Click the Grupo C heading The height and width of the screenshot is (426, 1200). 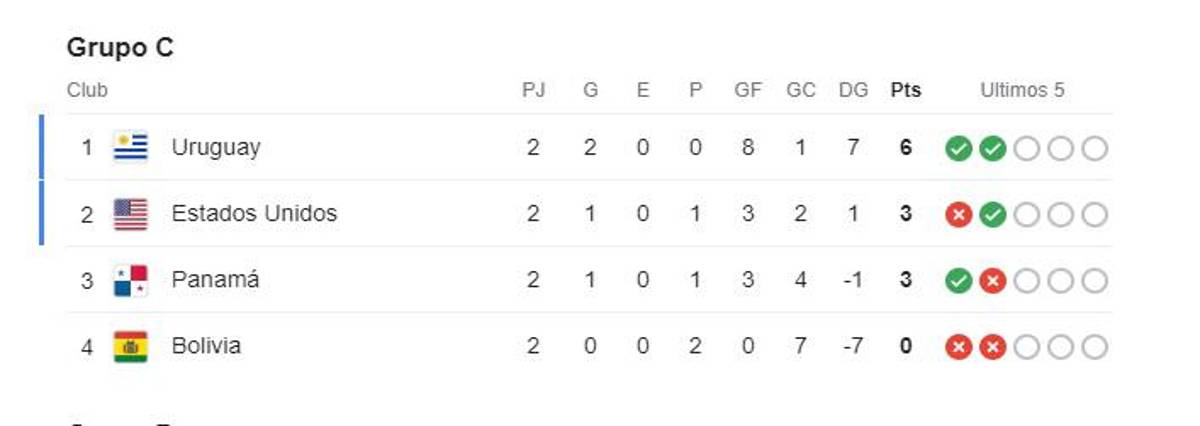[120, 48]
